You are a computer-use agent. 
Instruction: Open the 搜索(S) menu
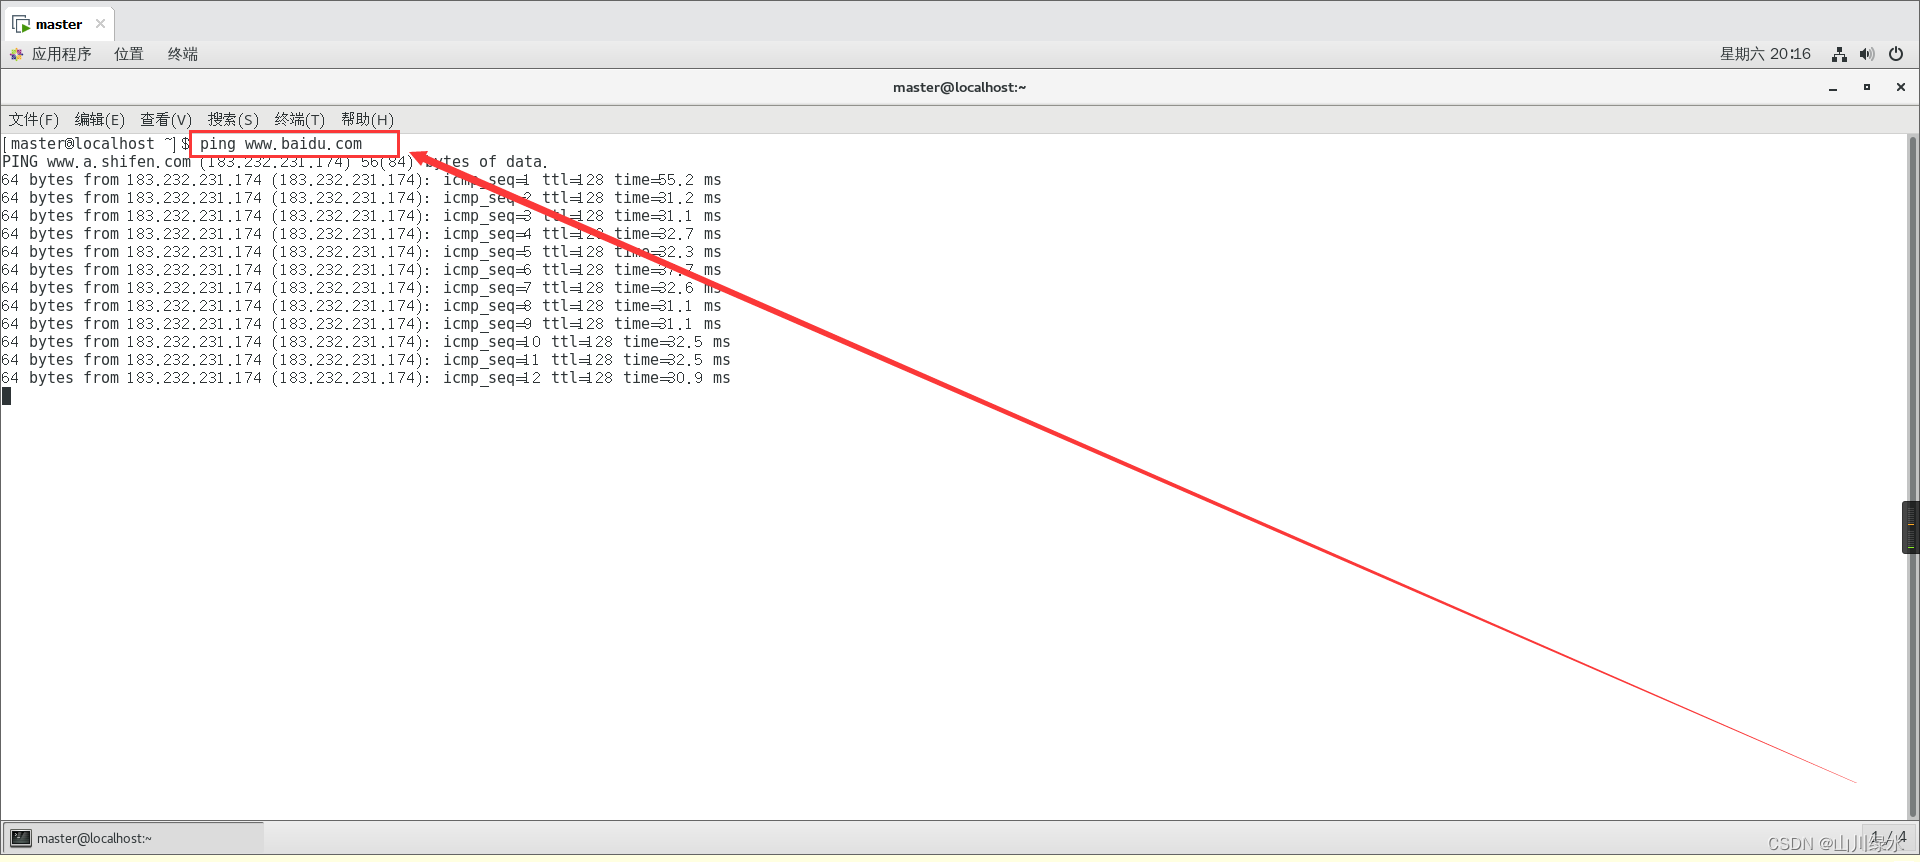pyautogui.click(x=233, y=120)
